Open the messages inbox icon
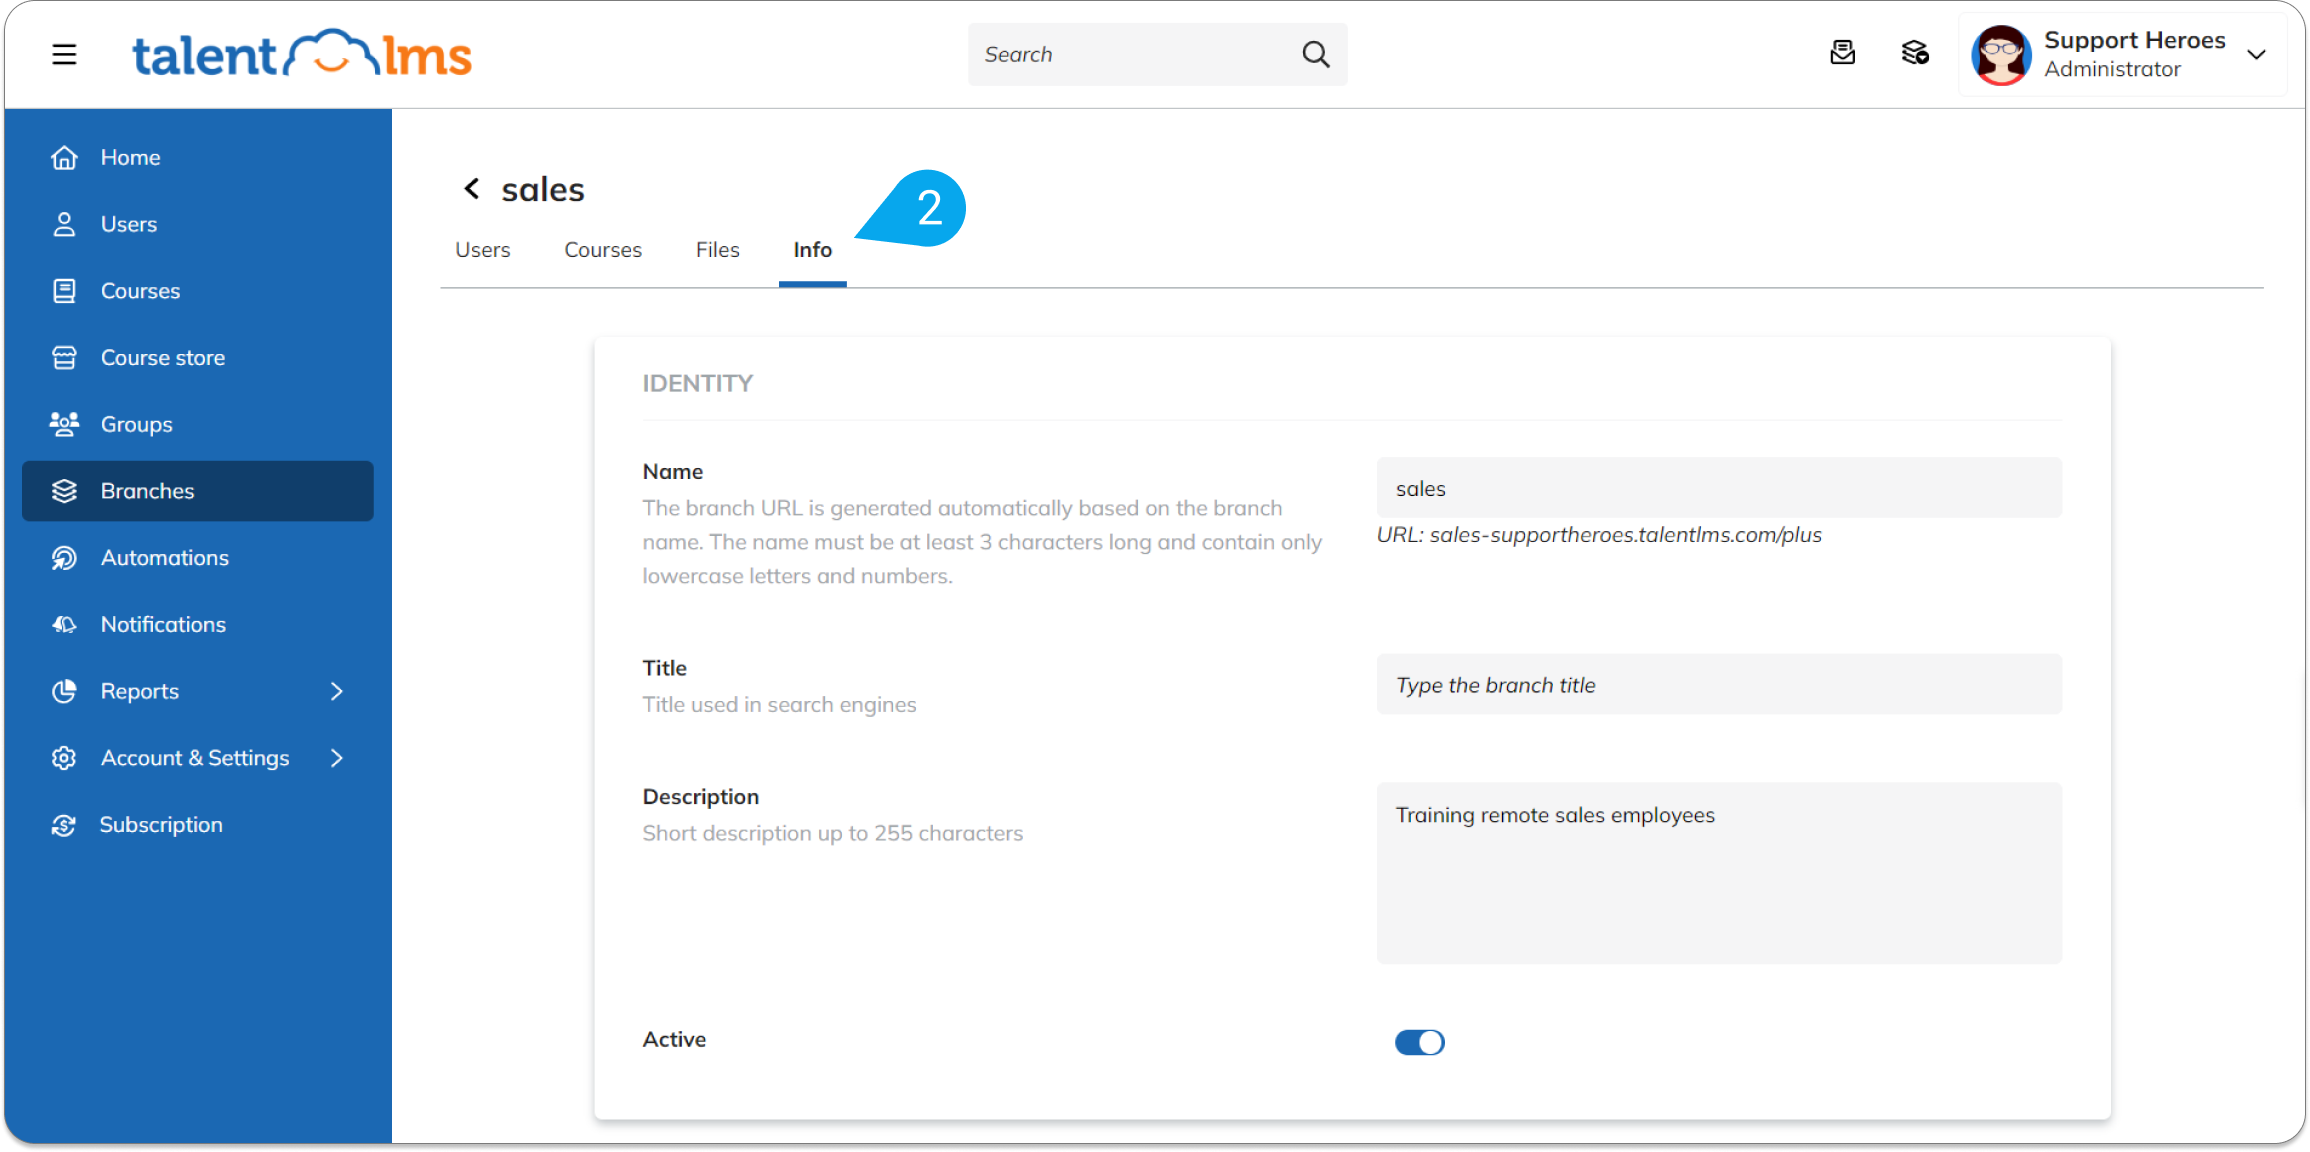Screen dimensions: 2310x1152 click(1842, 53)
